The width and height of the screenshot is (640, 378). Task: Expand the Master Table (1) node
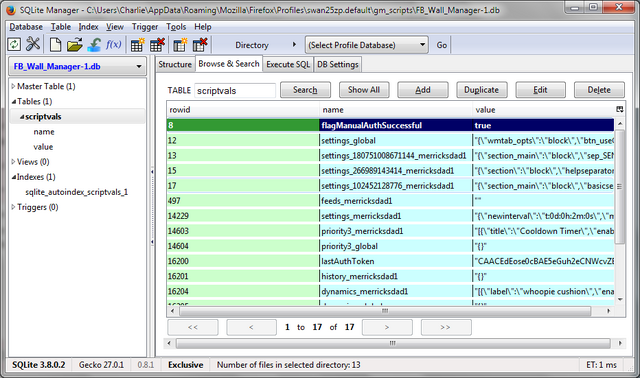coord(13,86)
